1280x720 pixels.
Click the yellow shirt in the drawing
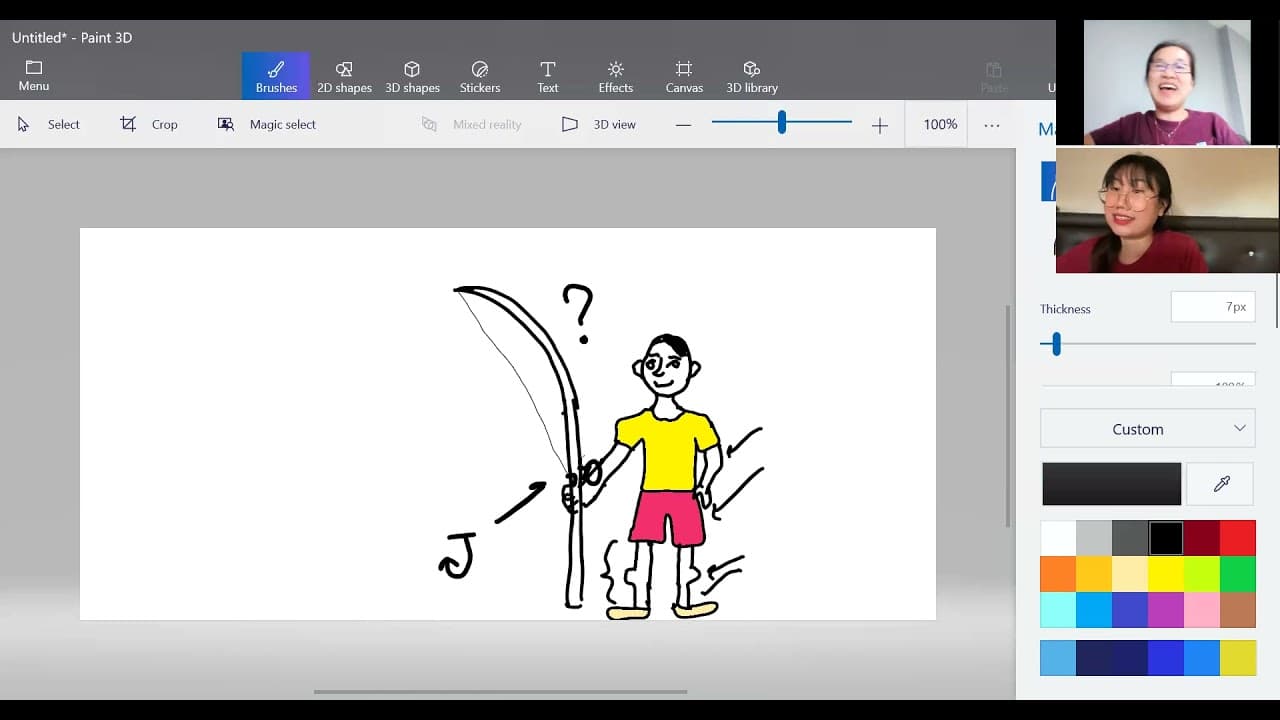point(668,450)
